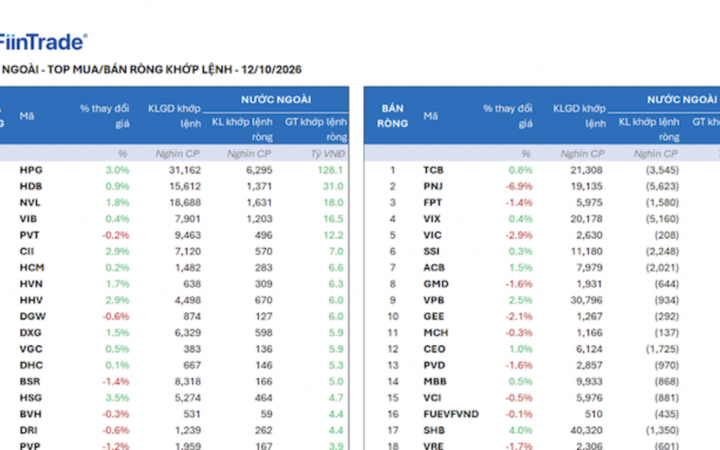
Task: Select the GEE ticker cell
Action: pyautogui.click(x=434, y=316)
